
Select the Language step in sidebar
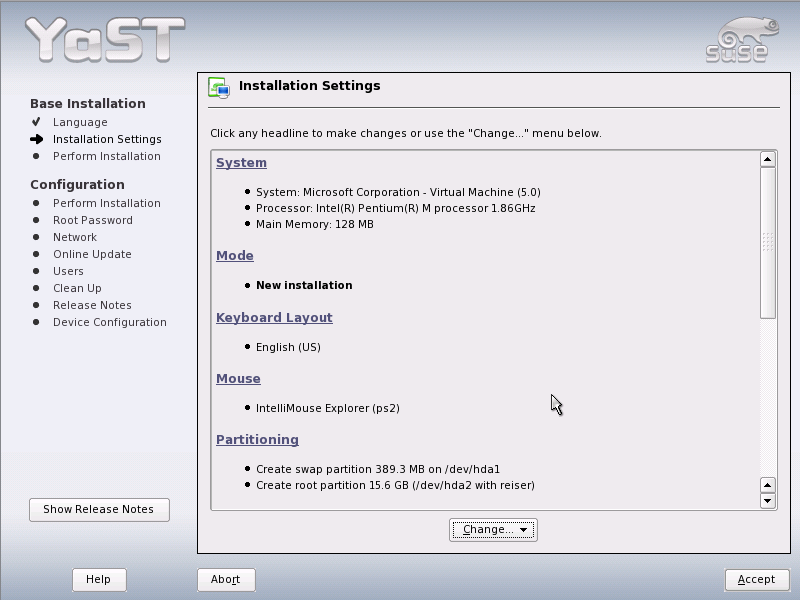[x=80, y=122]
